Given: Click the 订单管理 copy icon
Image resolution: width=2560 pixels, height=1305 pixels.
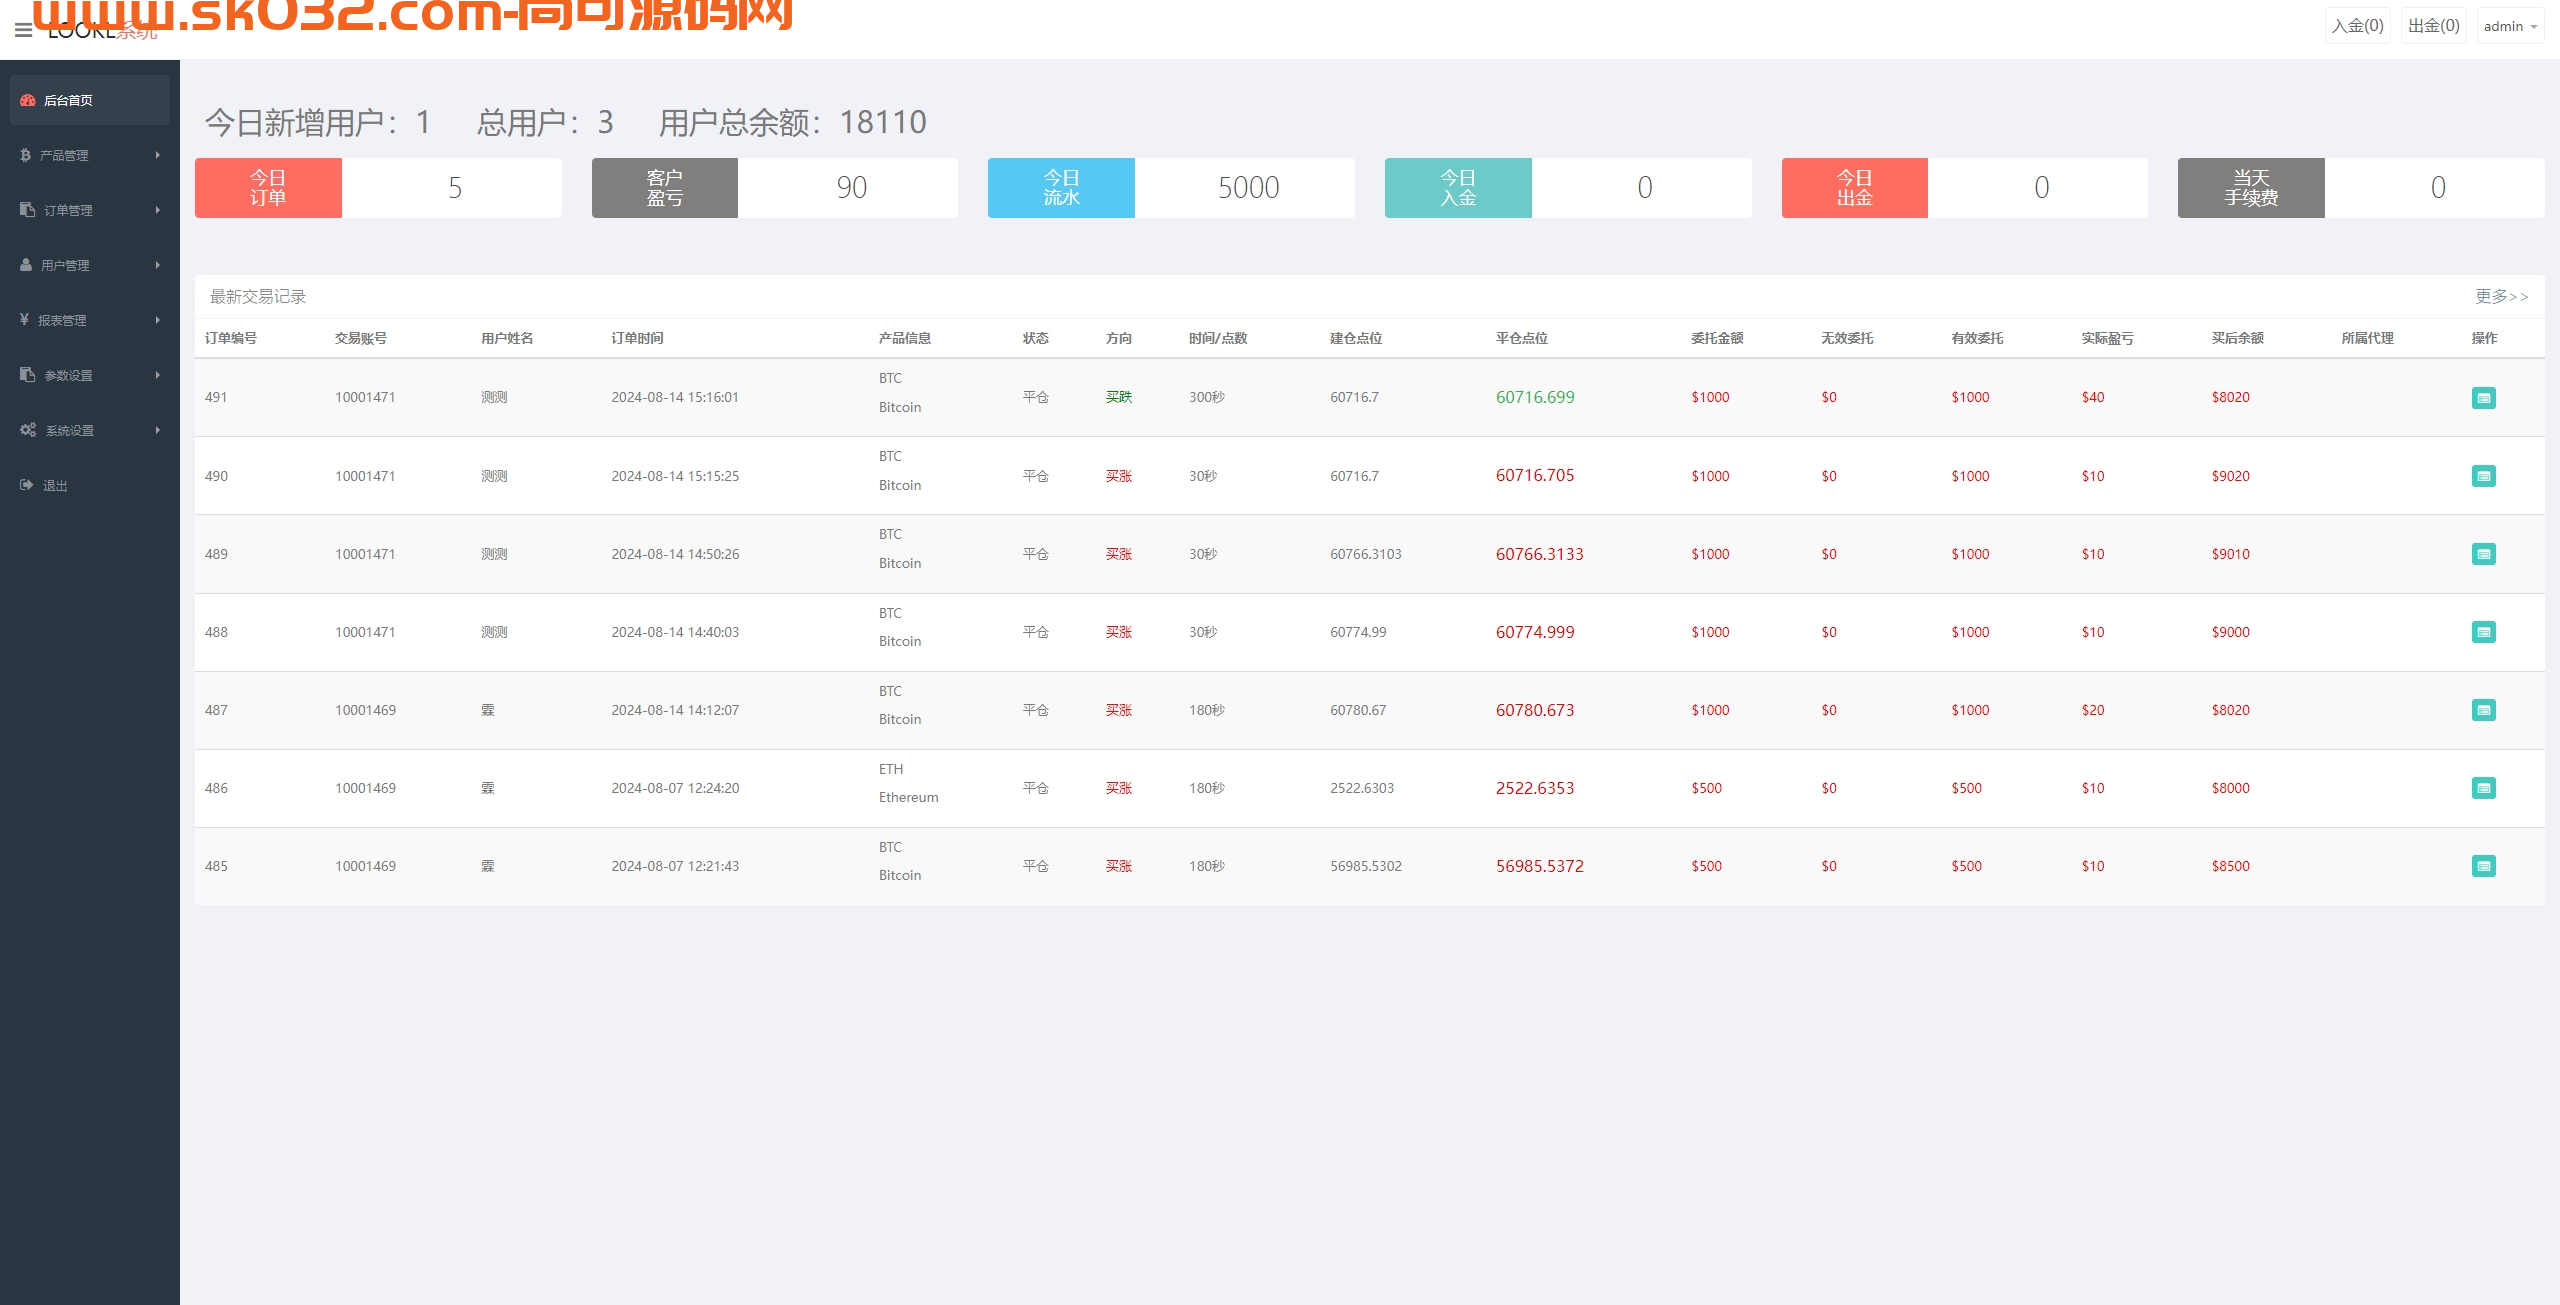Looking at the screenshot, I should point(27,210).
